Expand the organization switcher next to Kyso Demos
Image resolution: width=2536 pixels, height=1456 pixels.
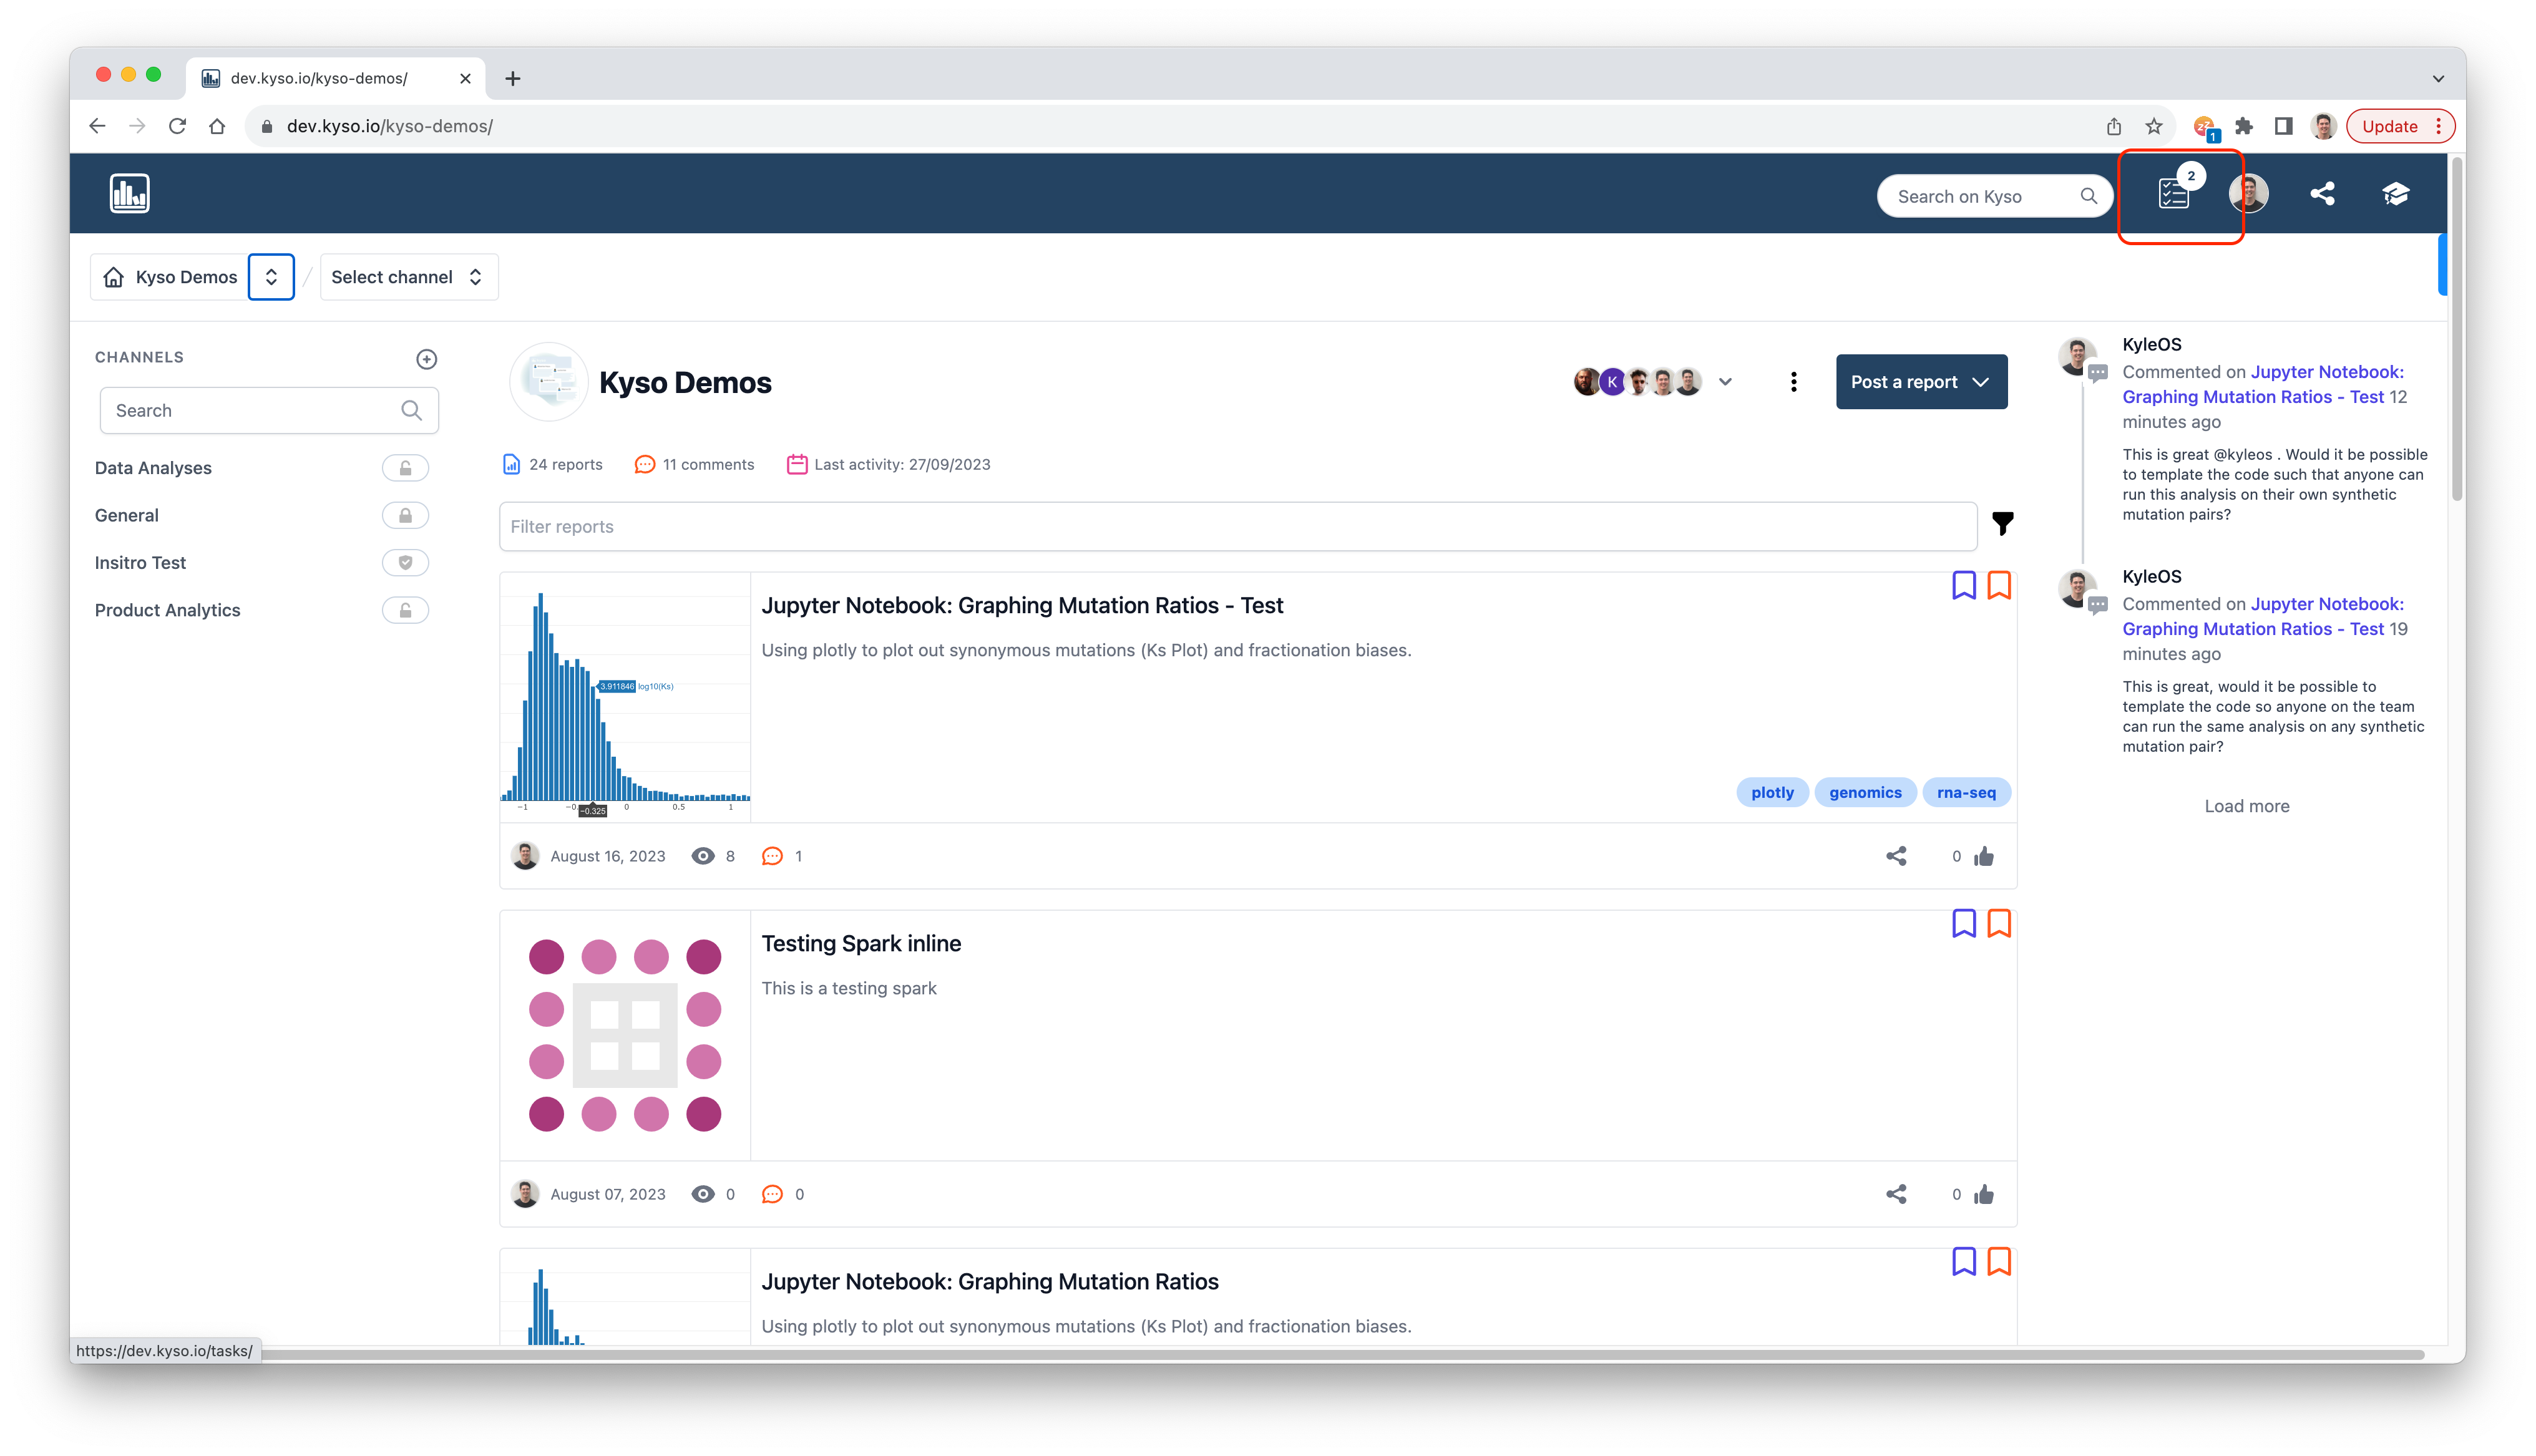(x=271, y=277)
